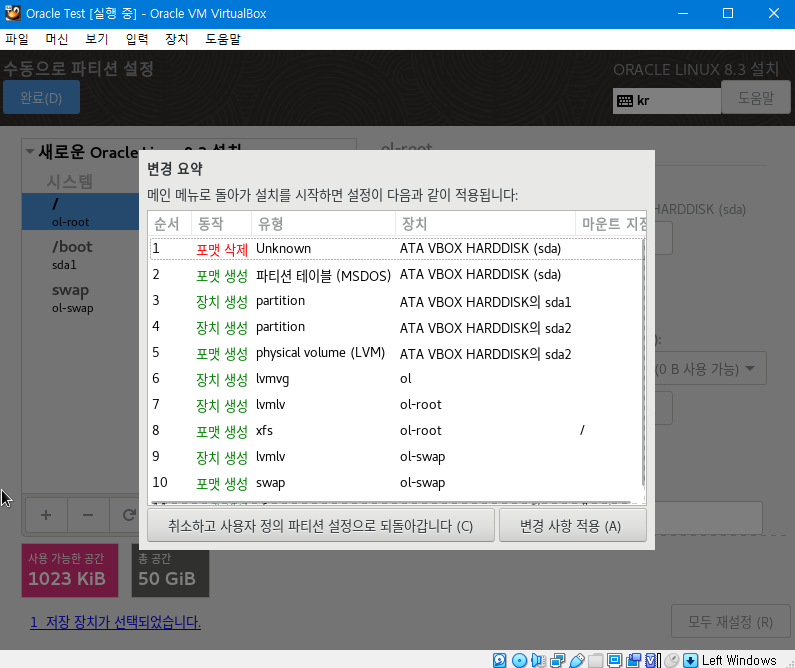Image resolution: width=795 pixels, height=668 pixels.
Task: Click the 장치 column header
Action: tap(486, 224)
